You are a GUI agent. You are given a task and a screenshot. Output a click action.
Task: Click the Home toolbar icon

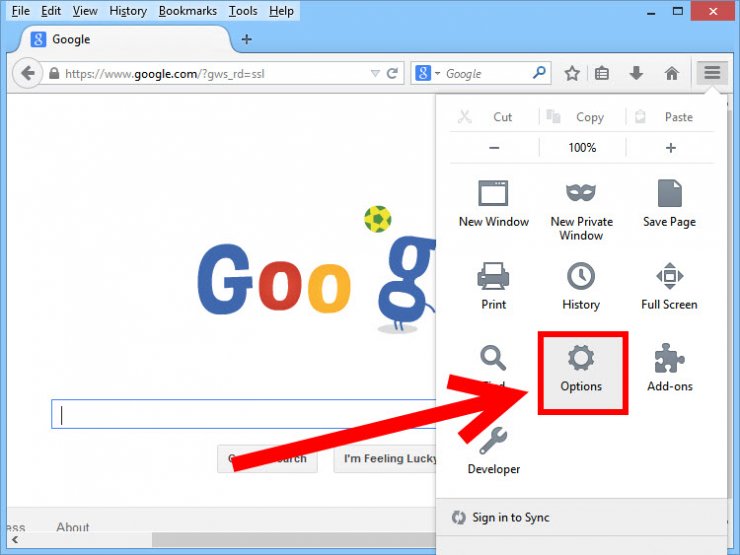tap(672, 73)
